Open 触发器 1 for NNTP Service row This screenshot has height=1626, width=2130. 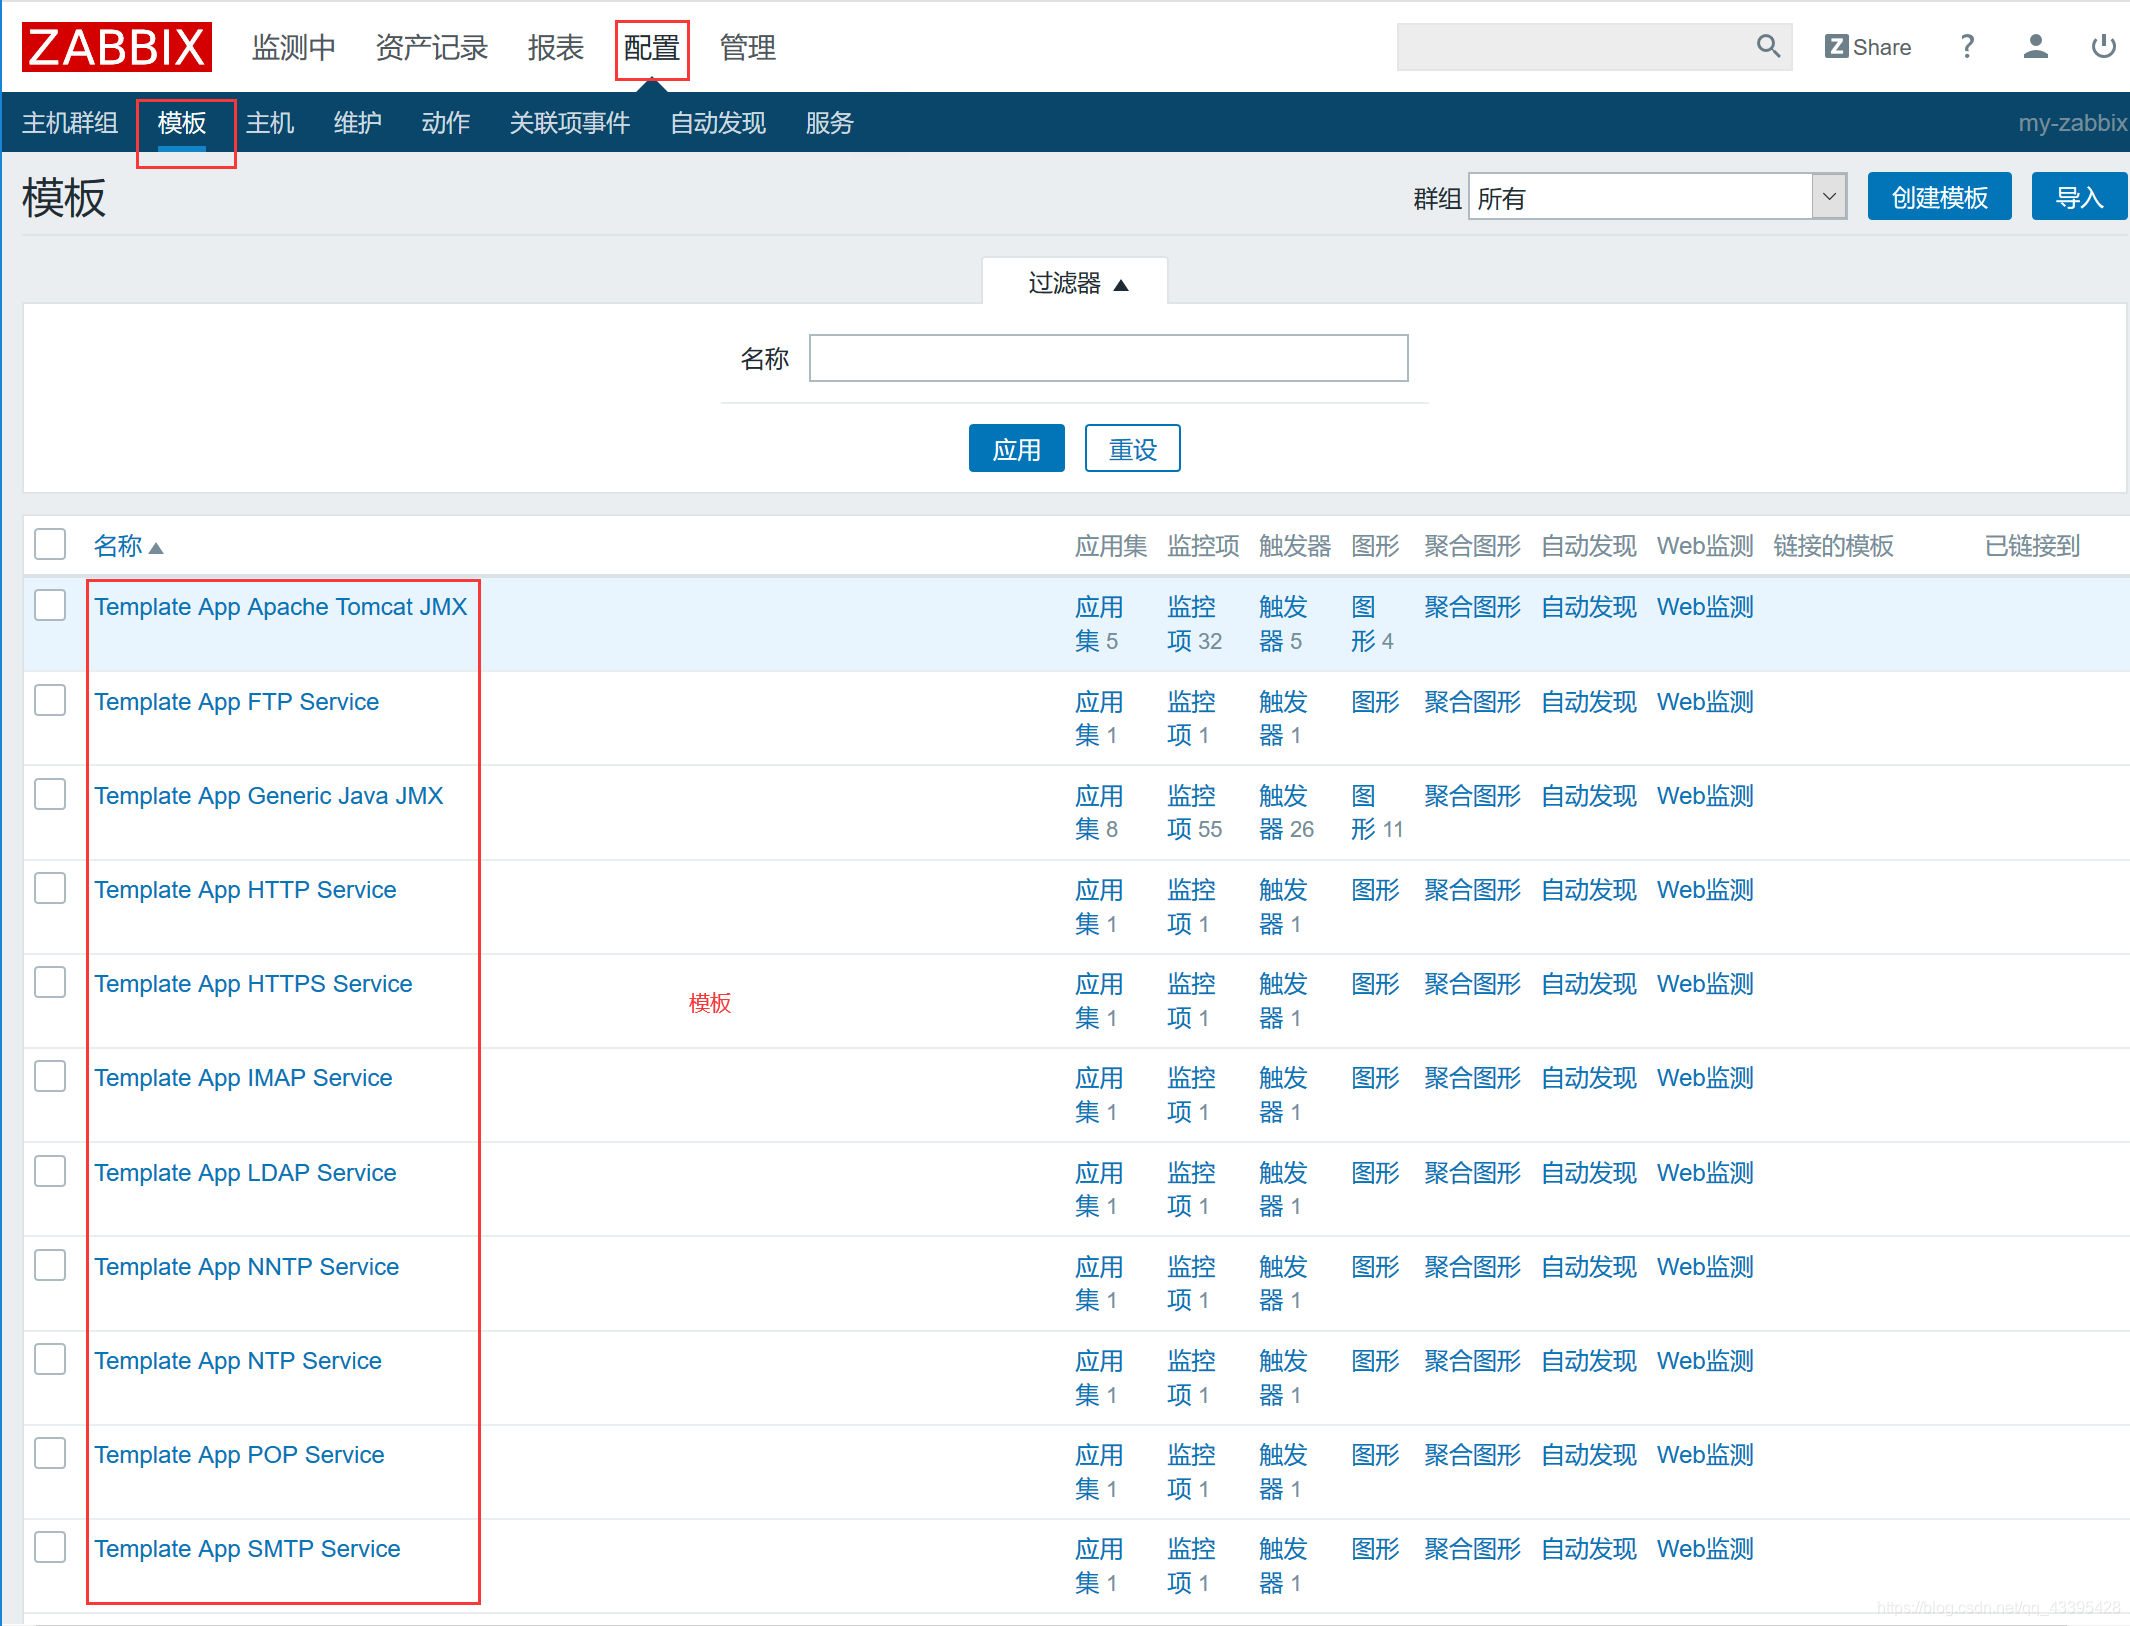pyautogui.click(x=1283, y=1283)
